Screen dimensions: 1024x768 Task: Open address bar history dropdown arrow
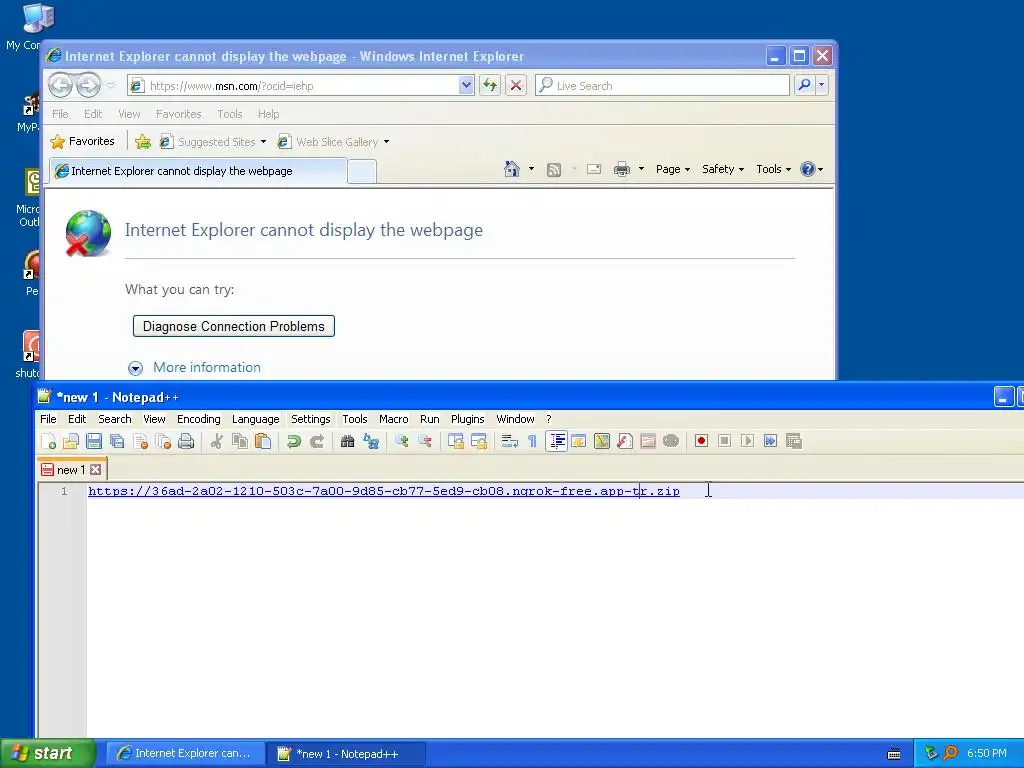coord(466,86)
